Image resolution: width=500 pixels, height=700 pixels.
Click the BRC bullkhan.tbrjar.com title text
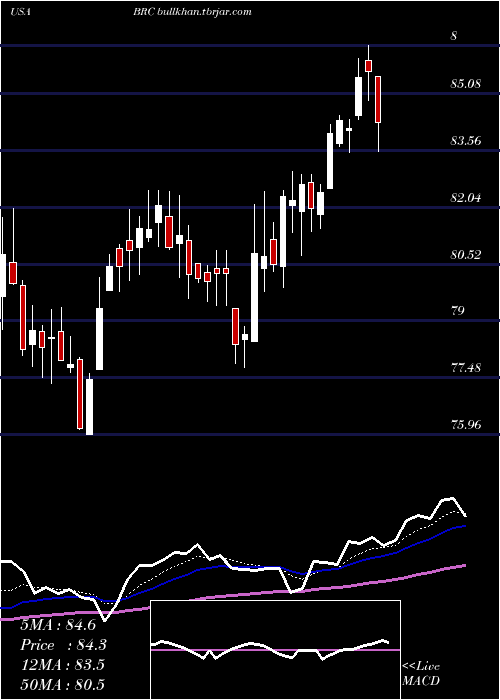tap(192, 12)
